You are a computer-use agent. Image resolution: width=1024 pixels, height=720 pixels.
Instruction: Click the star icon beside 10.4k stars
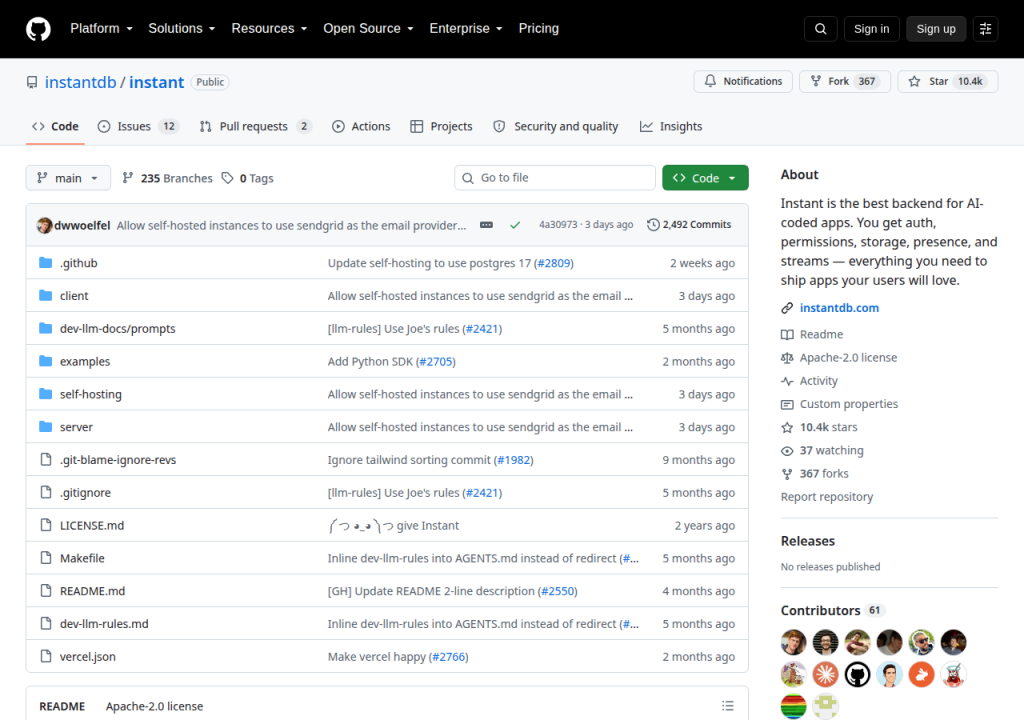click(x=787, y=427)
